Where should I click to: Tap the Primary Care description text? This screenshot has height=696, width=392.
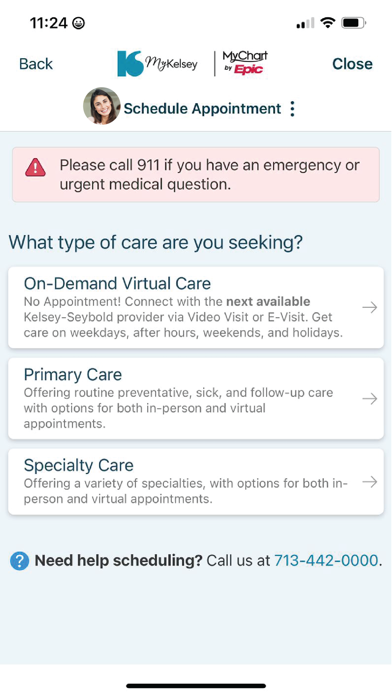coord(178,408)
